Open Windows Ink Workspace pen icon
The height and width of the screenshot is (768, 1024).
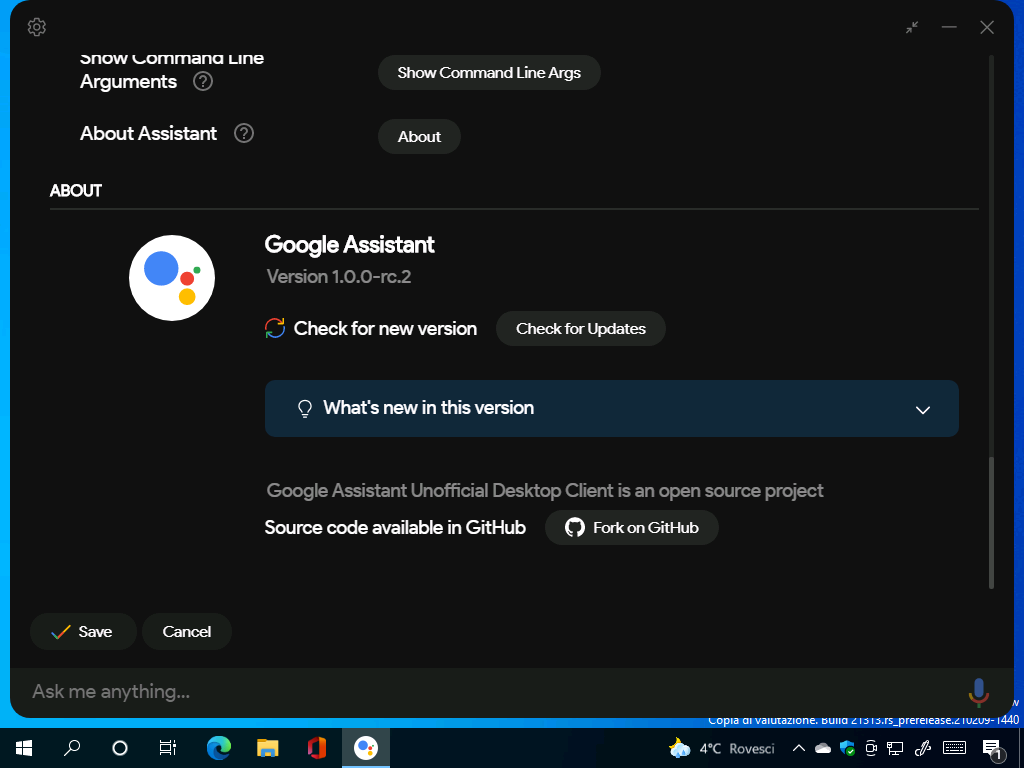(x=923, y=748)
